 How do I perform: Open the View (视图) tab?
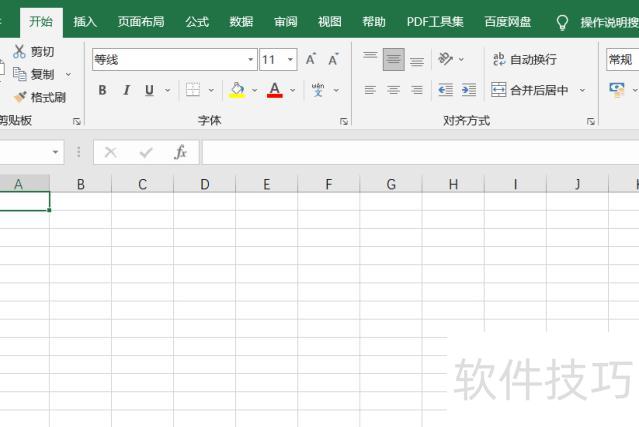point(330,22)
